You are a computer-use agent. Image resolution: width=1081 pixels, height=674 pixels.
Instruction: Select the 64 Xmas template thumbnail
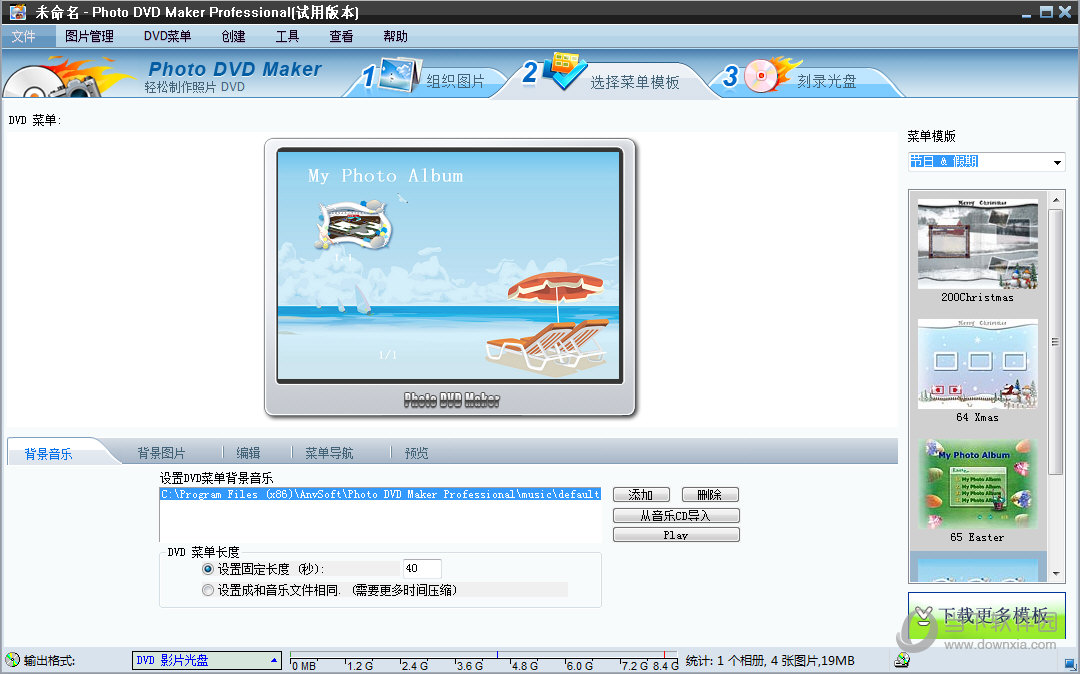(978, 364)
